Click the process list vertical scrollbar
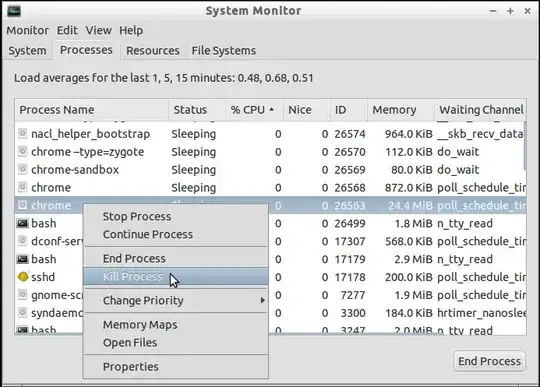The width and height of the screenshot is (540, 387). pos(525,146)
